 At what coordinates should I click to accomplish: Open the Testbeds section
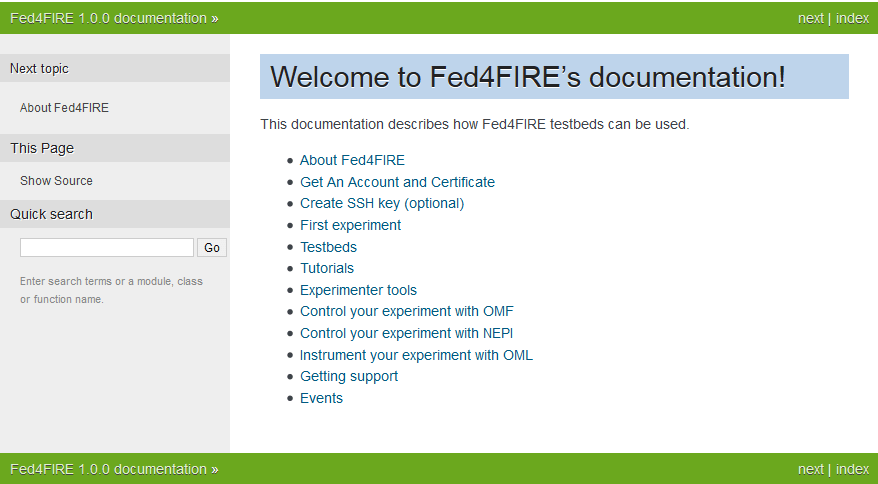(328, 247)
